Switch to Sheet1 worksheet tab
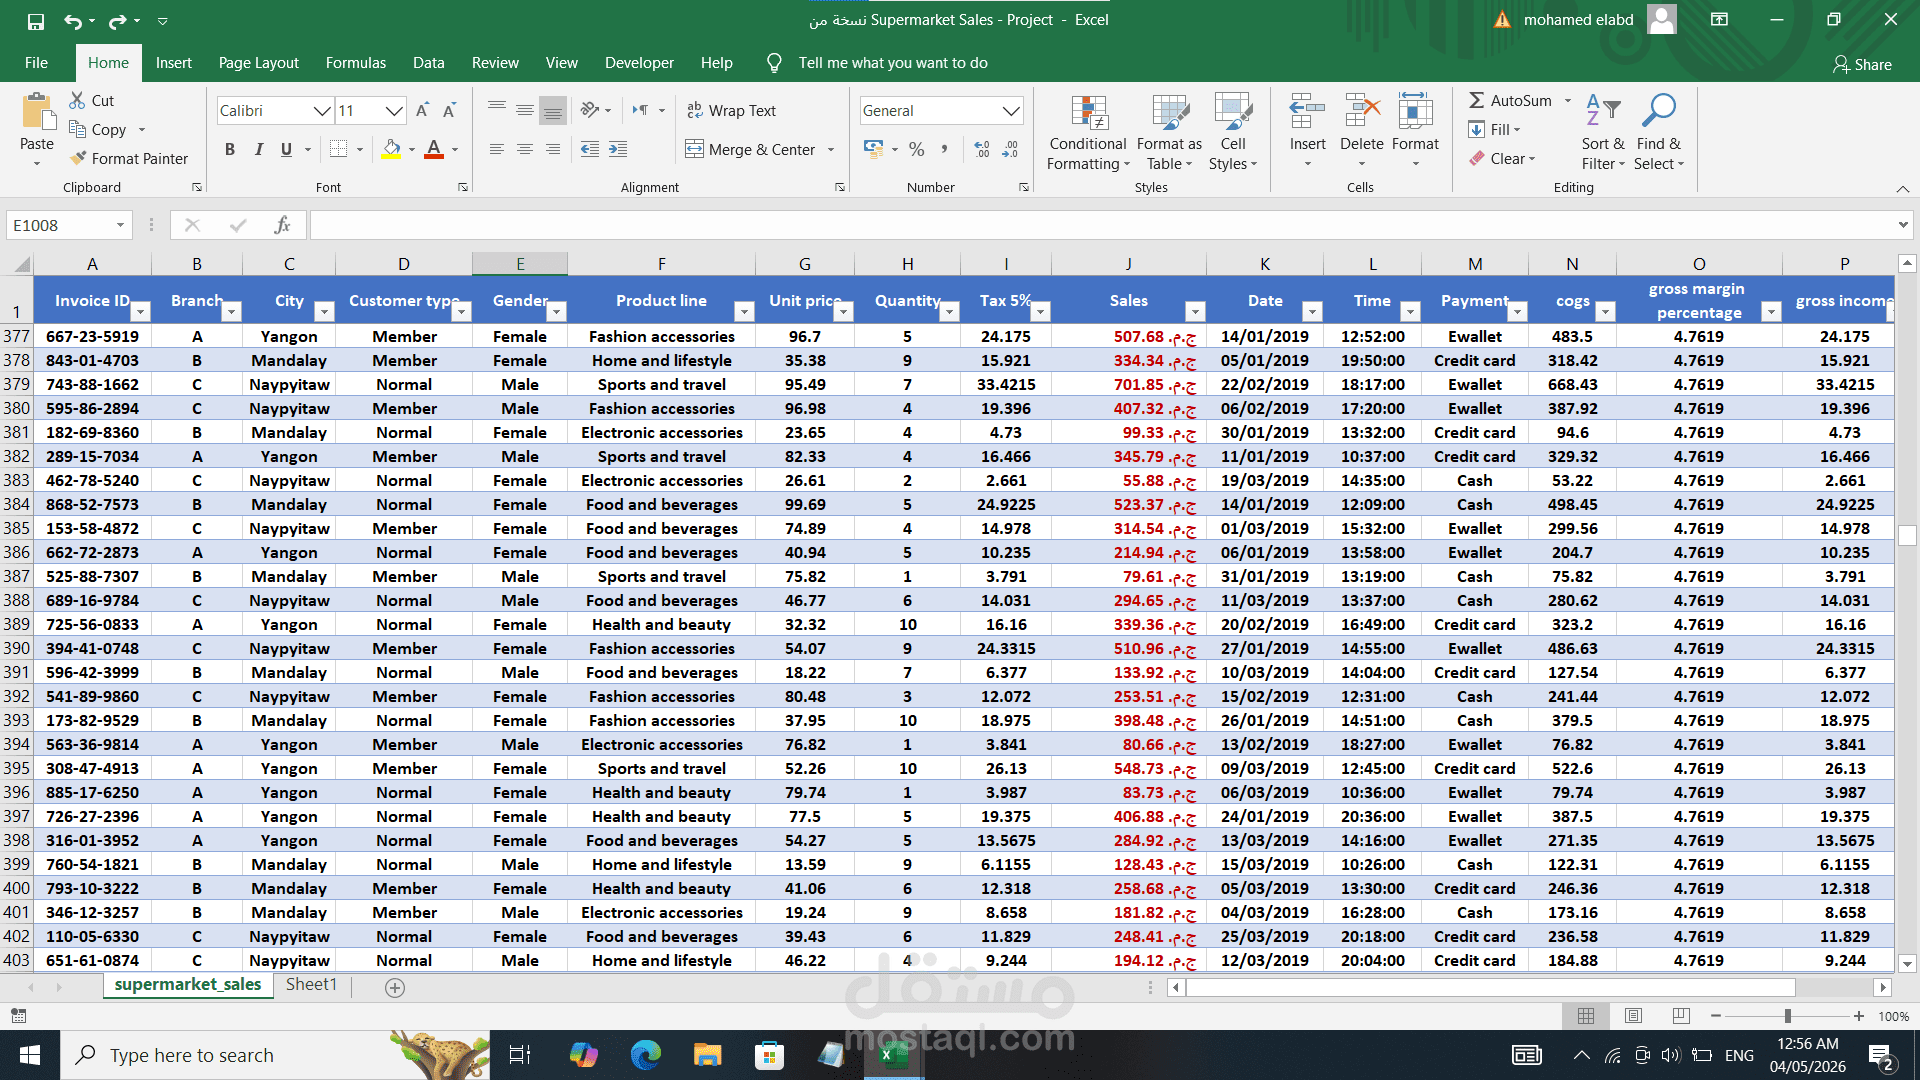Screen dimensions: 1920x1080 311,984
